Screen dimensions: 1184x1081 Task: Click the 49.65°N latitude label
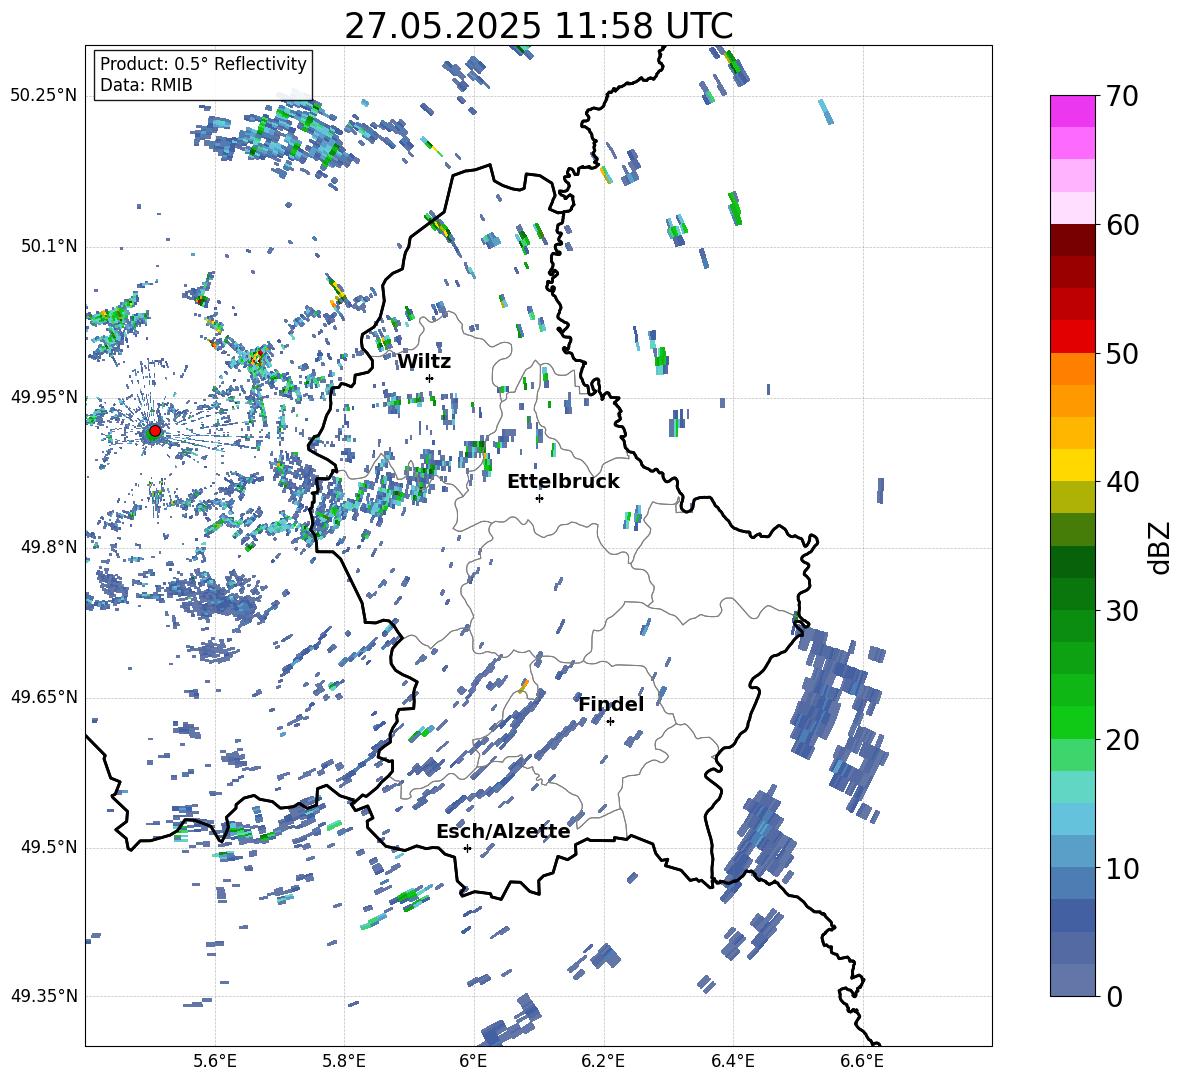tap(44, 697)
